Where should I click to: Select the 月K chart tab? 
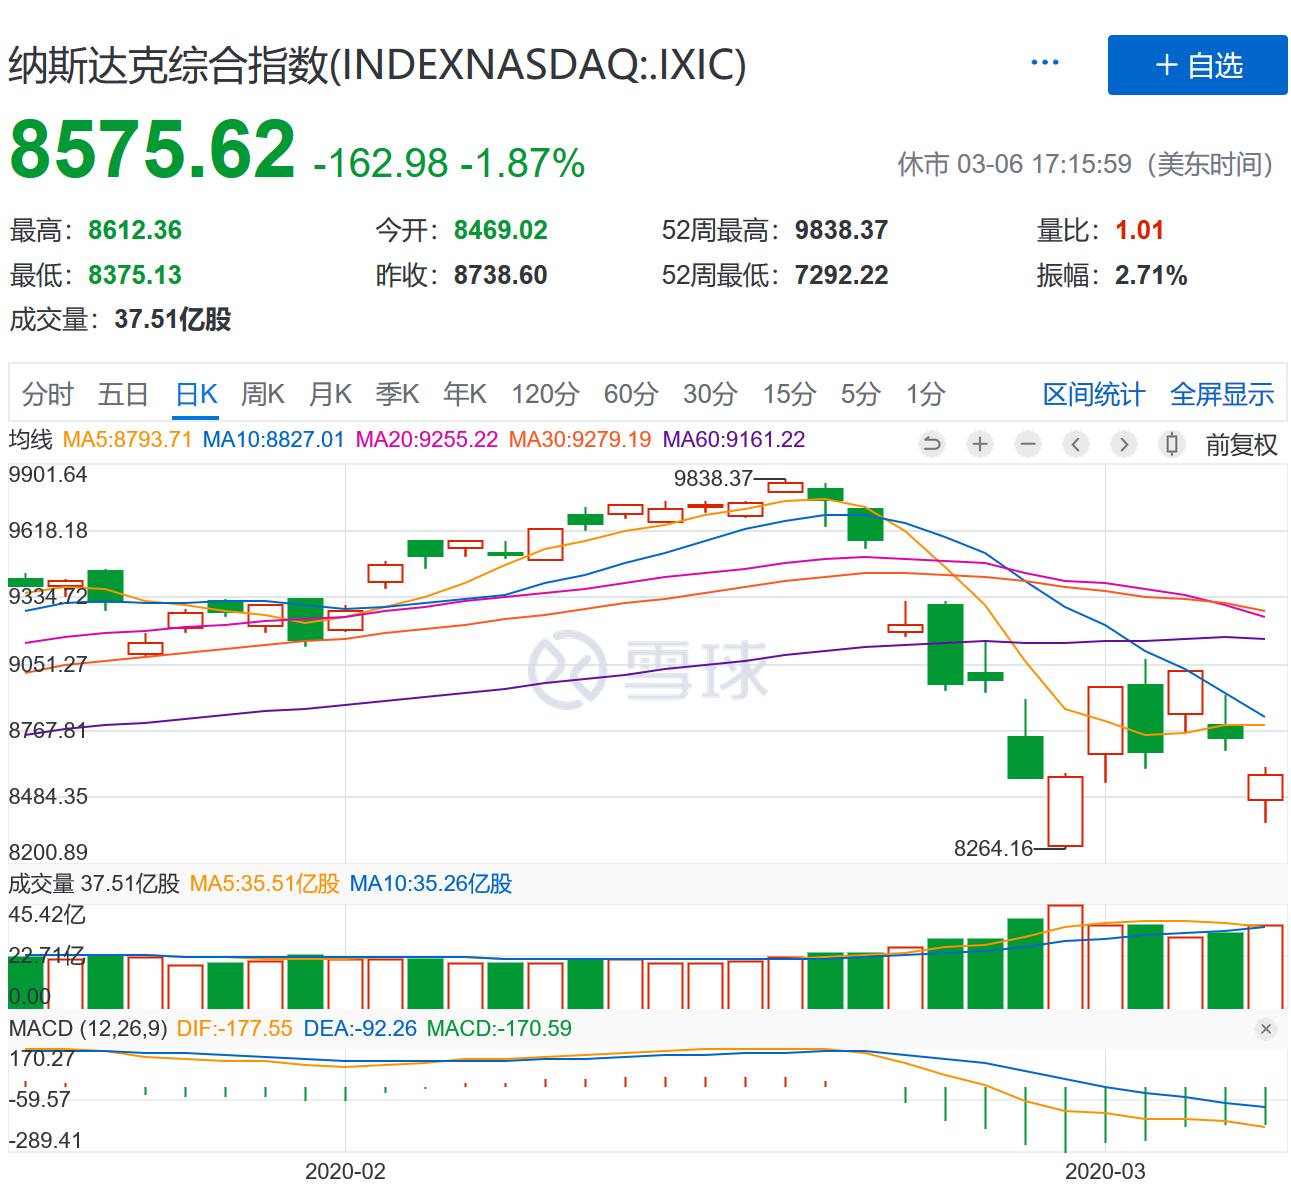point(330,394)
